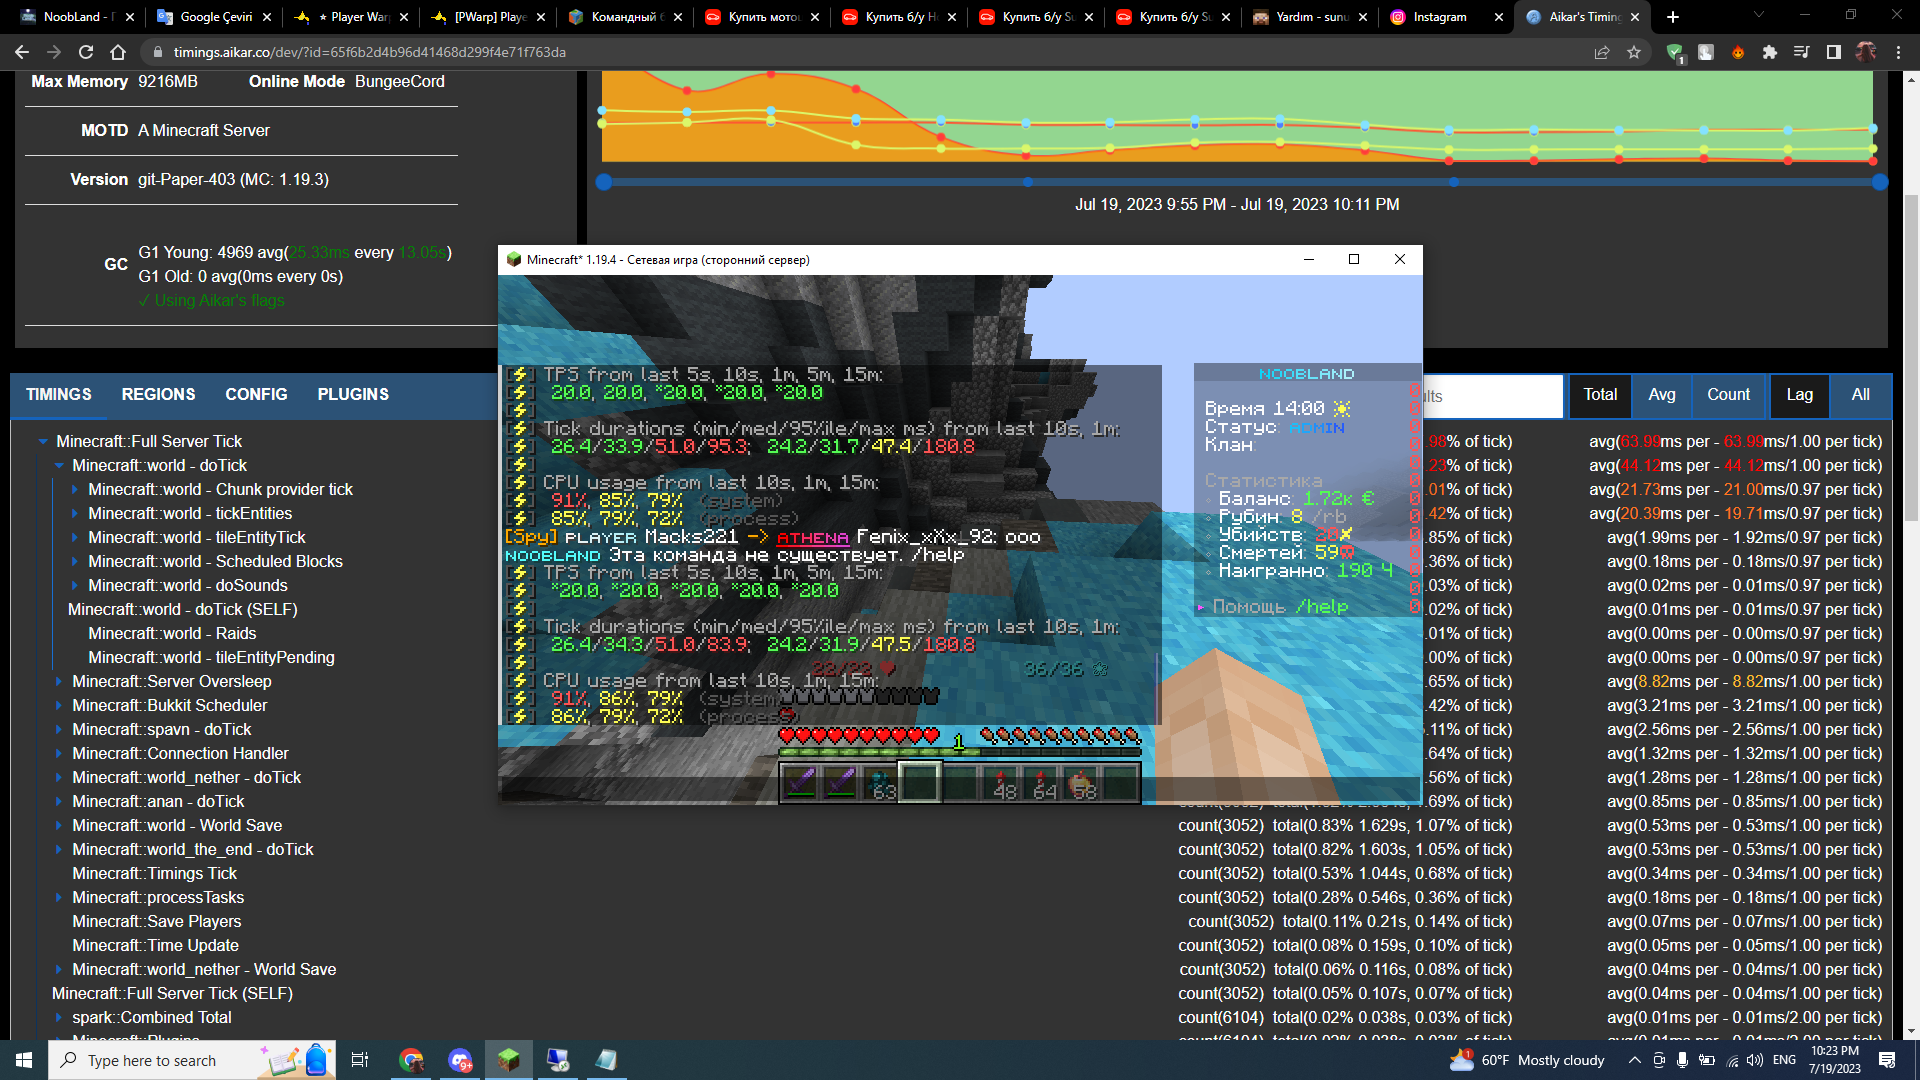Image resolution: width=1920 pixels, height=1080 pixels.
Task: Expand Minecraft::Server Oversleep
Action: tap(59, 681)
